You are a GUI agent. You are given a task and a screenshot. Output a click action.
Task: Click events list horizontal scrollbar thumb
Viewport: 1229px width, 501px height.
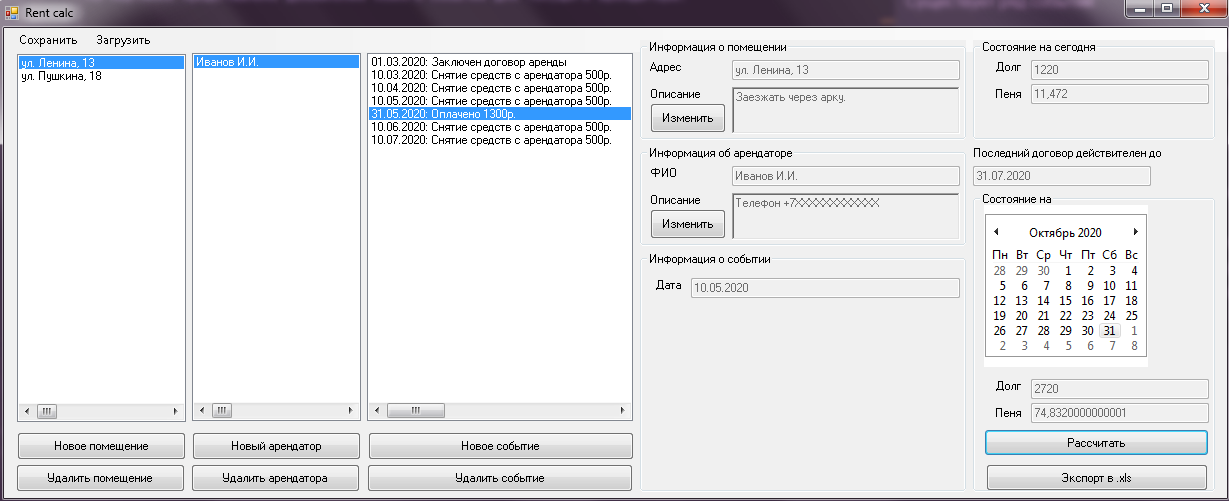(x=416, y=411)
